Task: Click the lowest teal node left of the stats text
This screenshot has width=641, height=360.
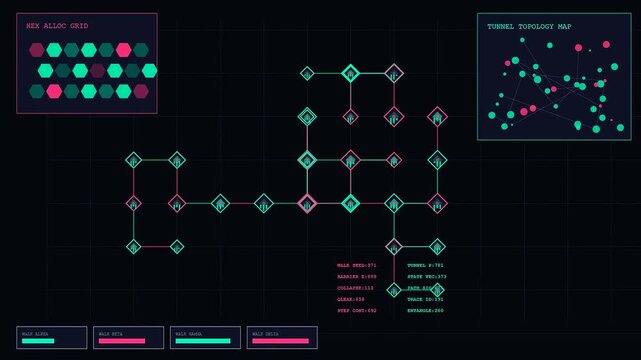Action: click(394, 290)
